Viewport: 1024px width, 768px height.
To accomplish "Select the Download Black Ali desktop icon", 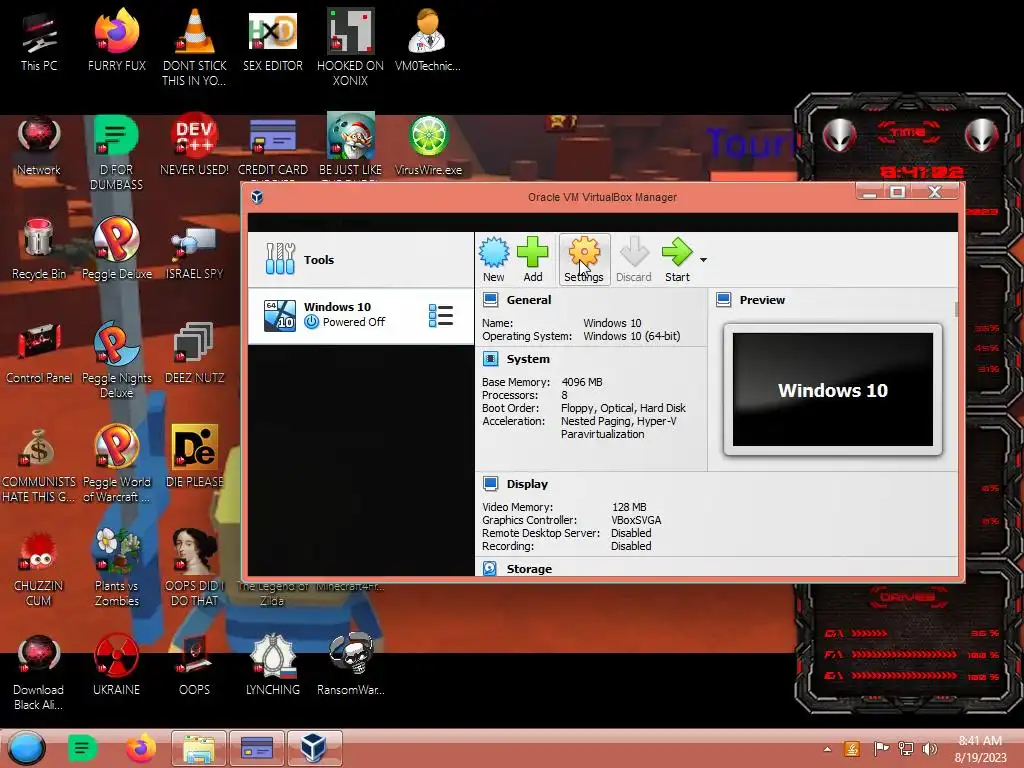I will [x=39, y=673].
